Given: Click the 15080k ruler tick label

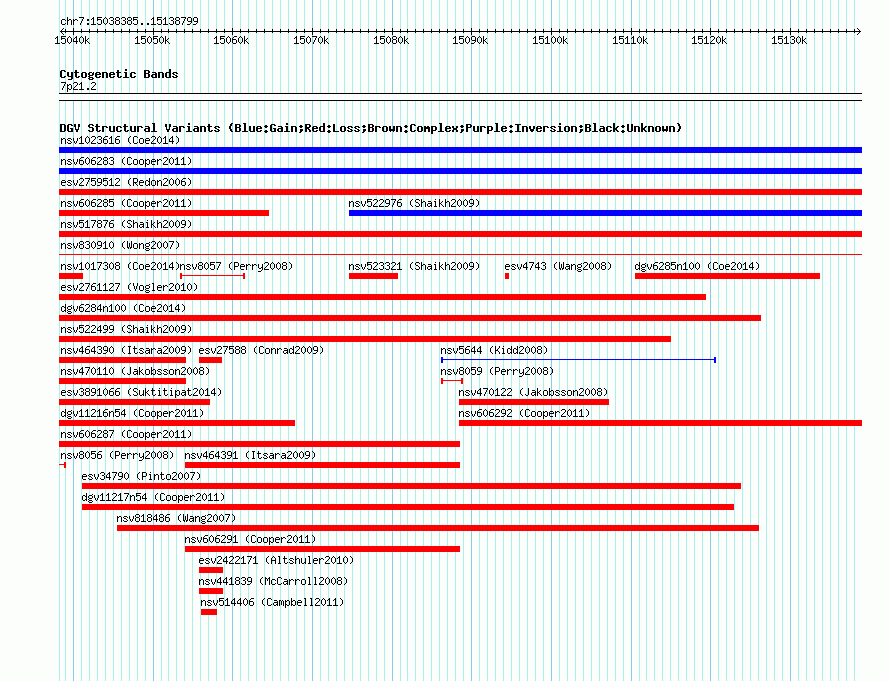Looking at the screenshot, I should coord(391,40).
